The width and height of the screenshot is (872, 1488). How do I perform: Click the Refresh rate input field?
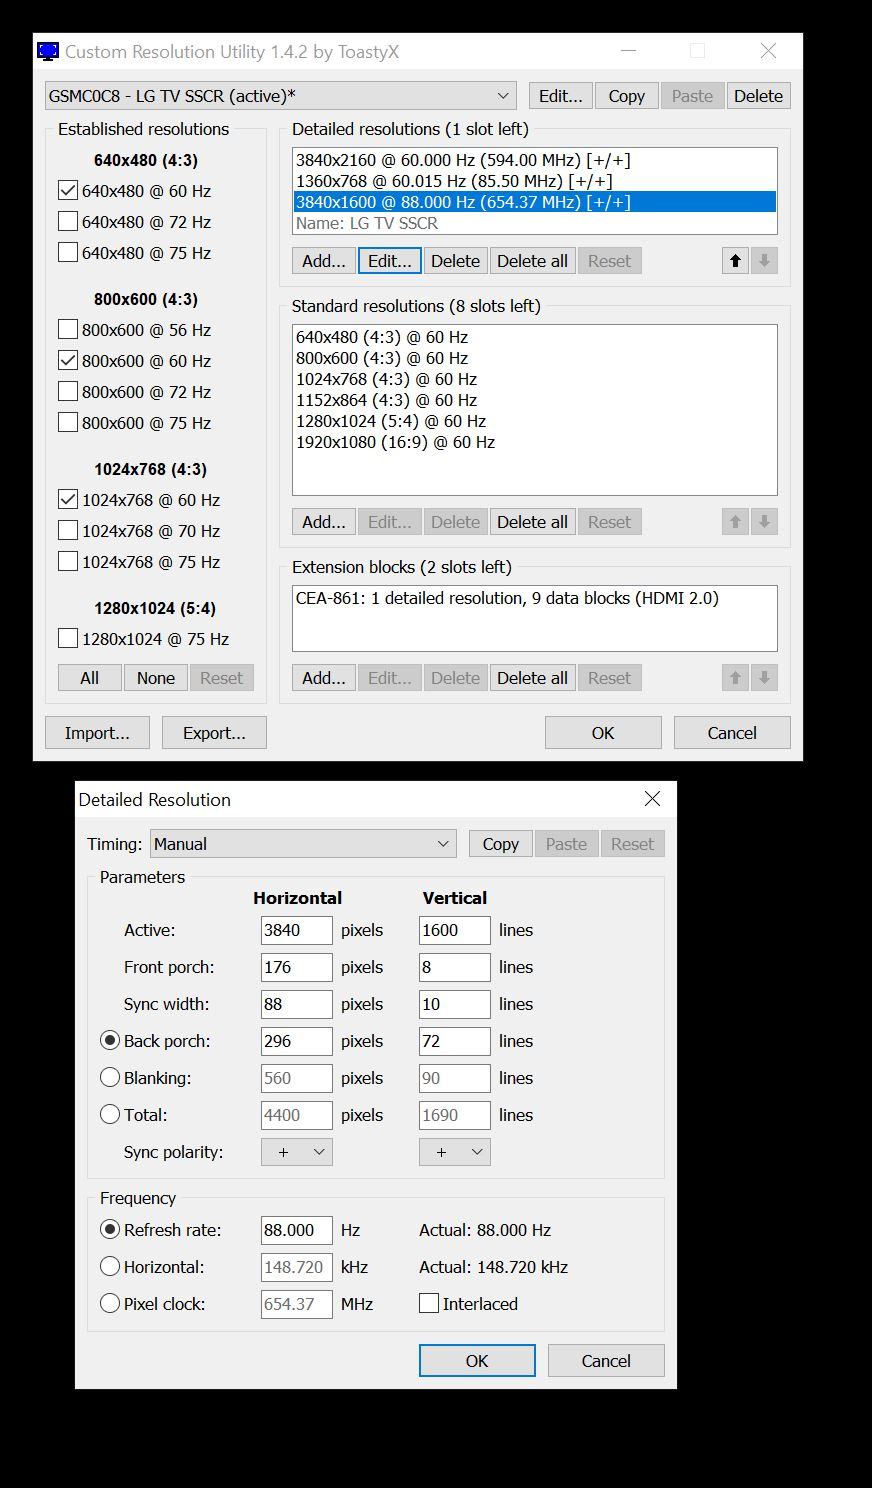point(297,1230)
